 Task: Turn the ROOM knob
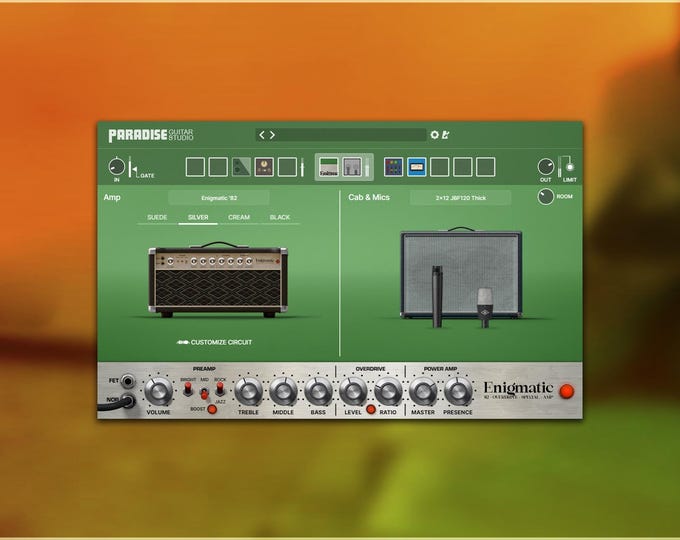click(x=546, y=196)
